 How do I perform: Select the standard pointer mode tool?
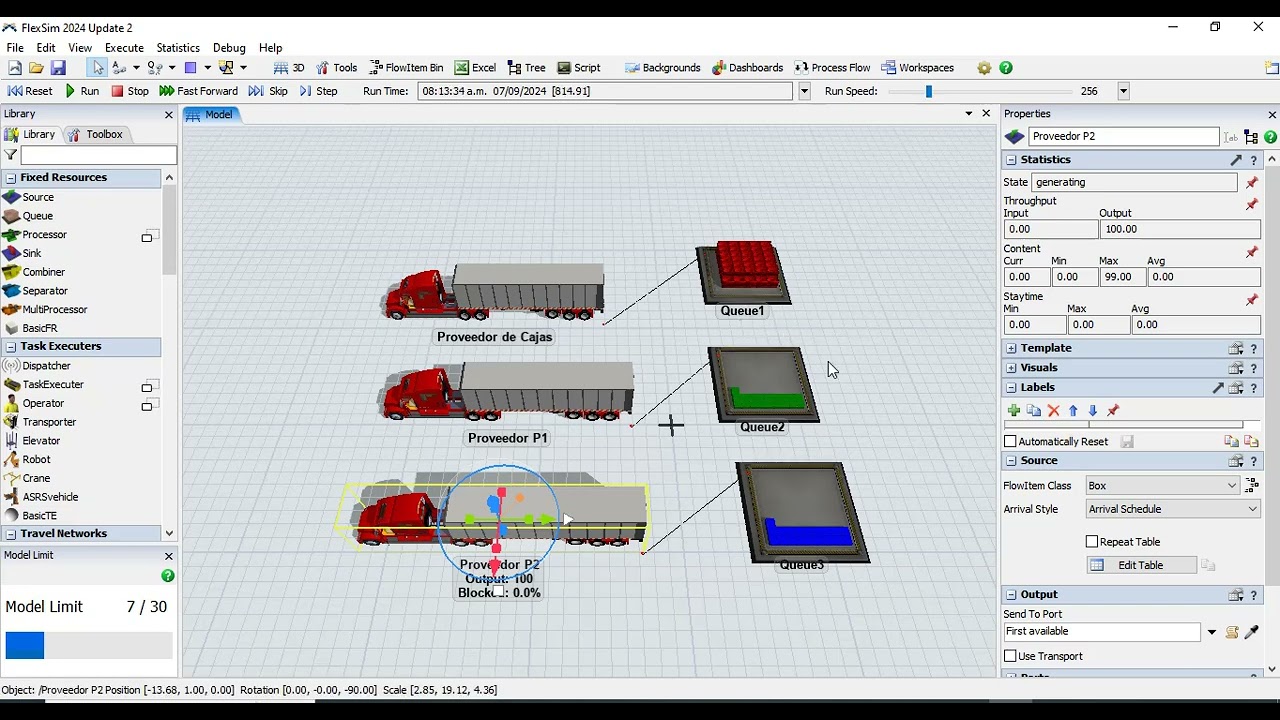pyautogui.click(x=97, y=68)
